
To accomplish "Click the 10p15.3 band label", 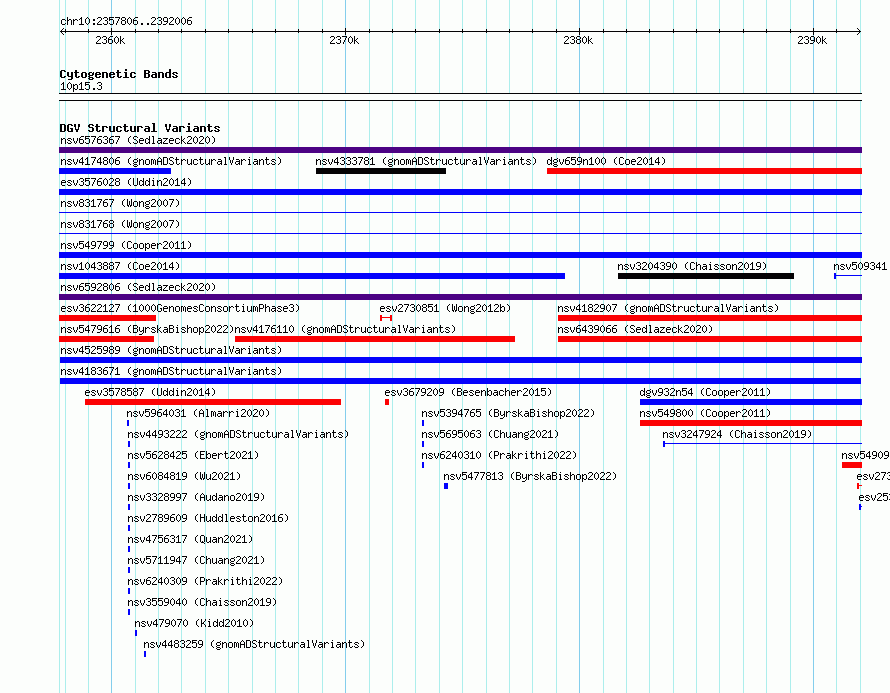I will tap(81, 86).
